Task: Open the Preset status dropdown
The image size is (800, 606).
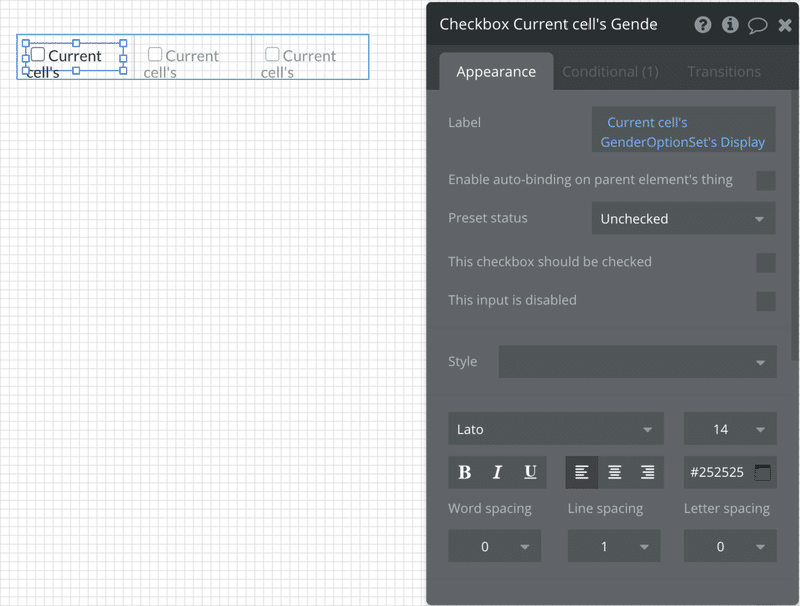Action: 684,218
